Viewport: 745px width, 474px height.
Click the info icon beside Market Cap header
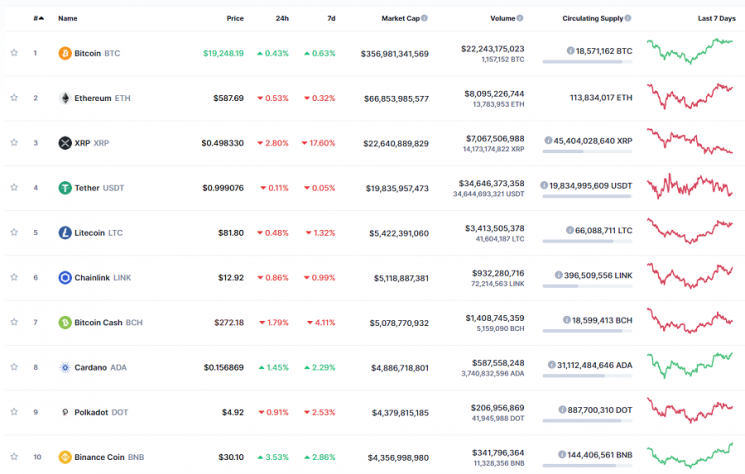[x=424, y=18]
